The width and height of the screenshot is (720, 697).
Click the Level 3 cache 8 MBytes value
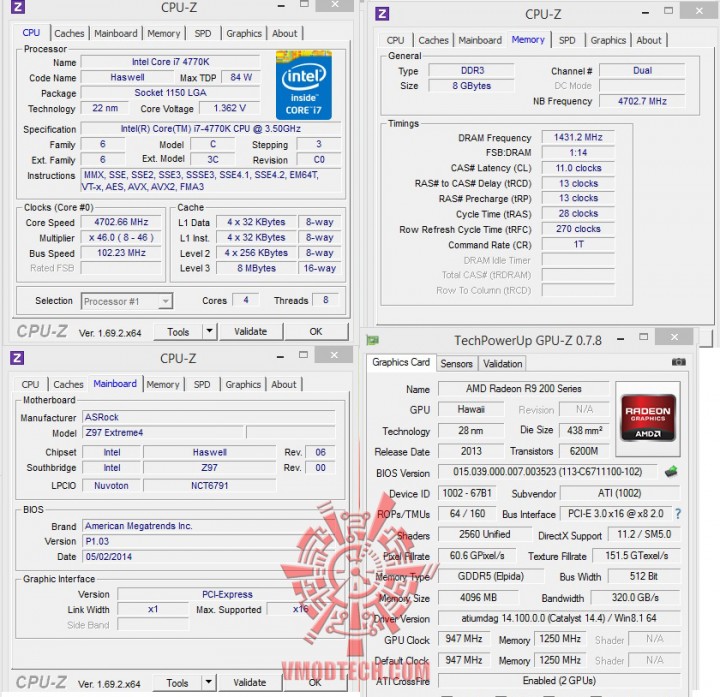click(x=256, y=268)
